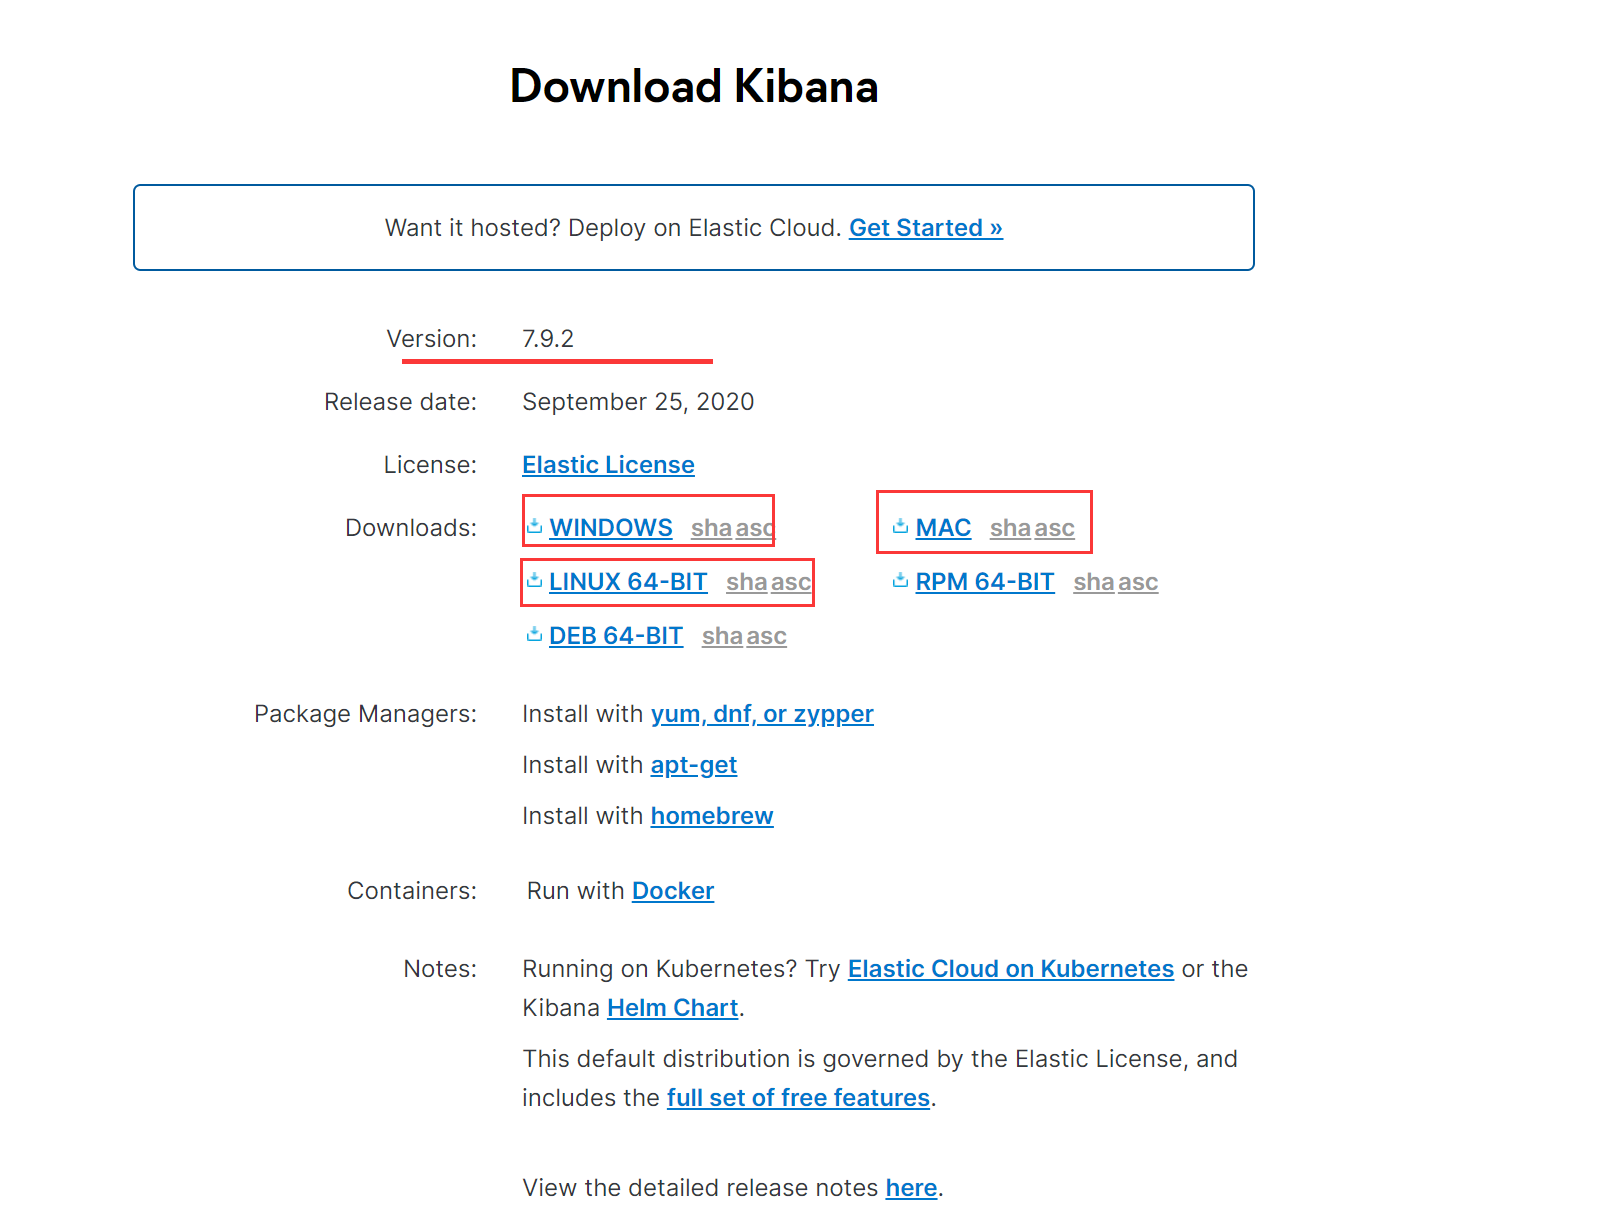The height and width of the screenshot is (1218, 1608).
Task: Click the download icon beside RPM 64-BIT
Action: pos(901,580)
